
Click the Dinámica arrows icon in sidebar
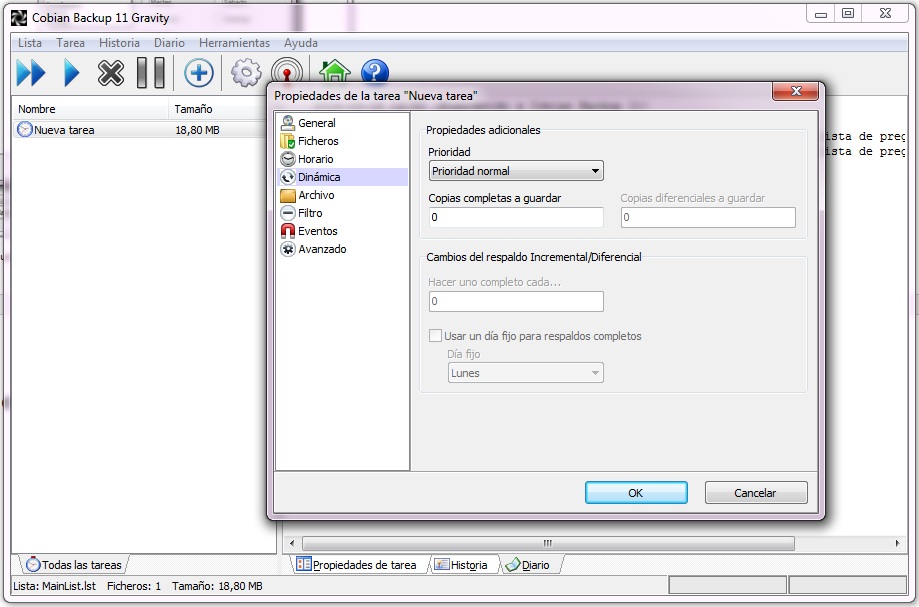[x=288, y=177]
